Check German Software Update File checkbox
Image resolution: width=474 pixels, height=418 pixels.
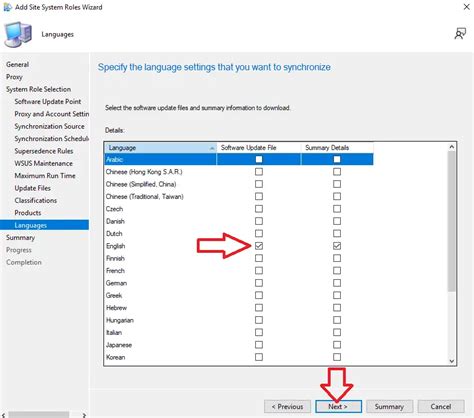[259, 283]
